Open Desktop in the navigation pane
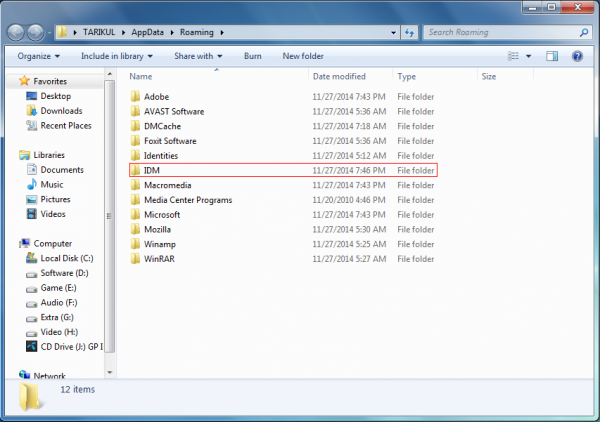This screenshot has width=600, height=422. [x=55, y=96]
